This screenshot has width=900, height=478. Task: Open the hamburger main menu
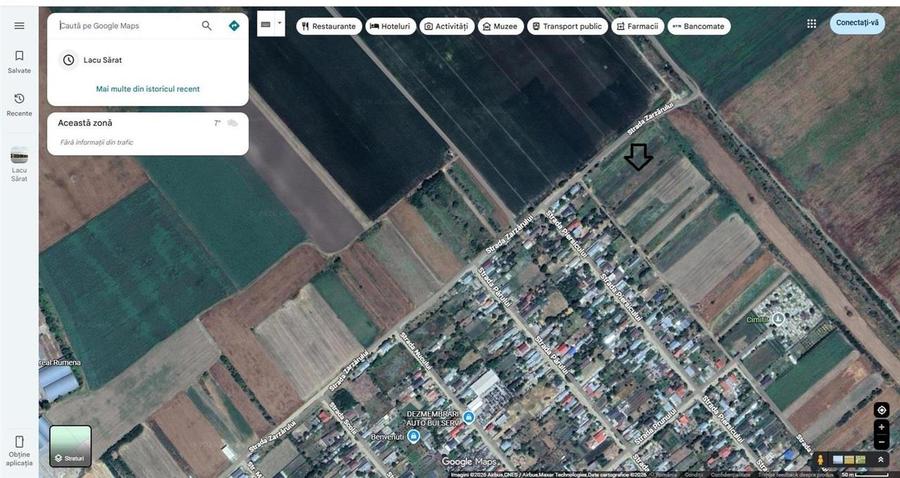[x=20, y=26]
